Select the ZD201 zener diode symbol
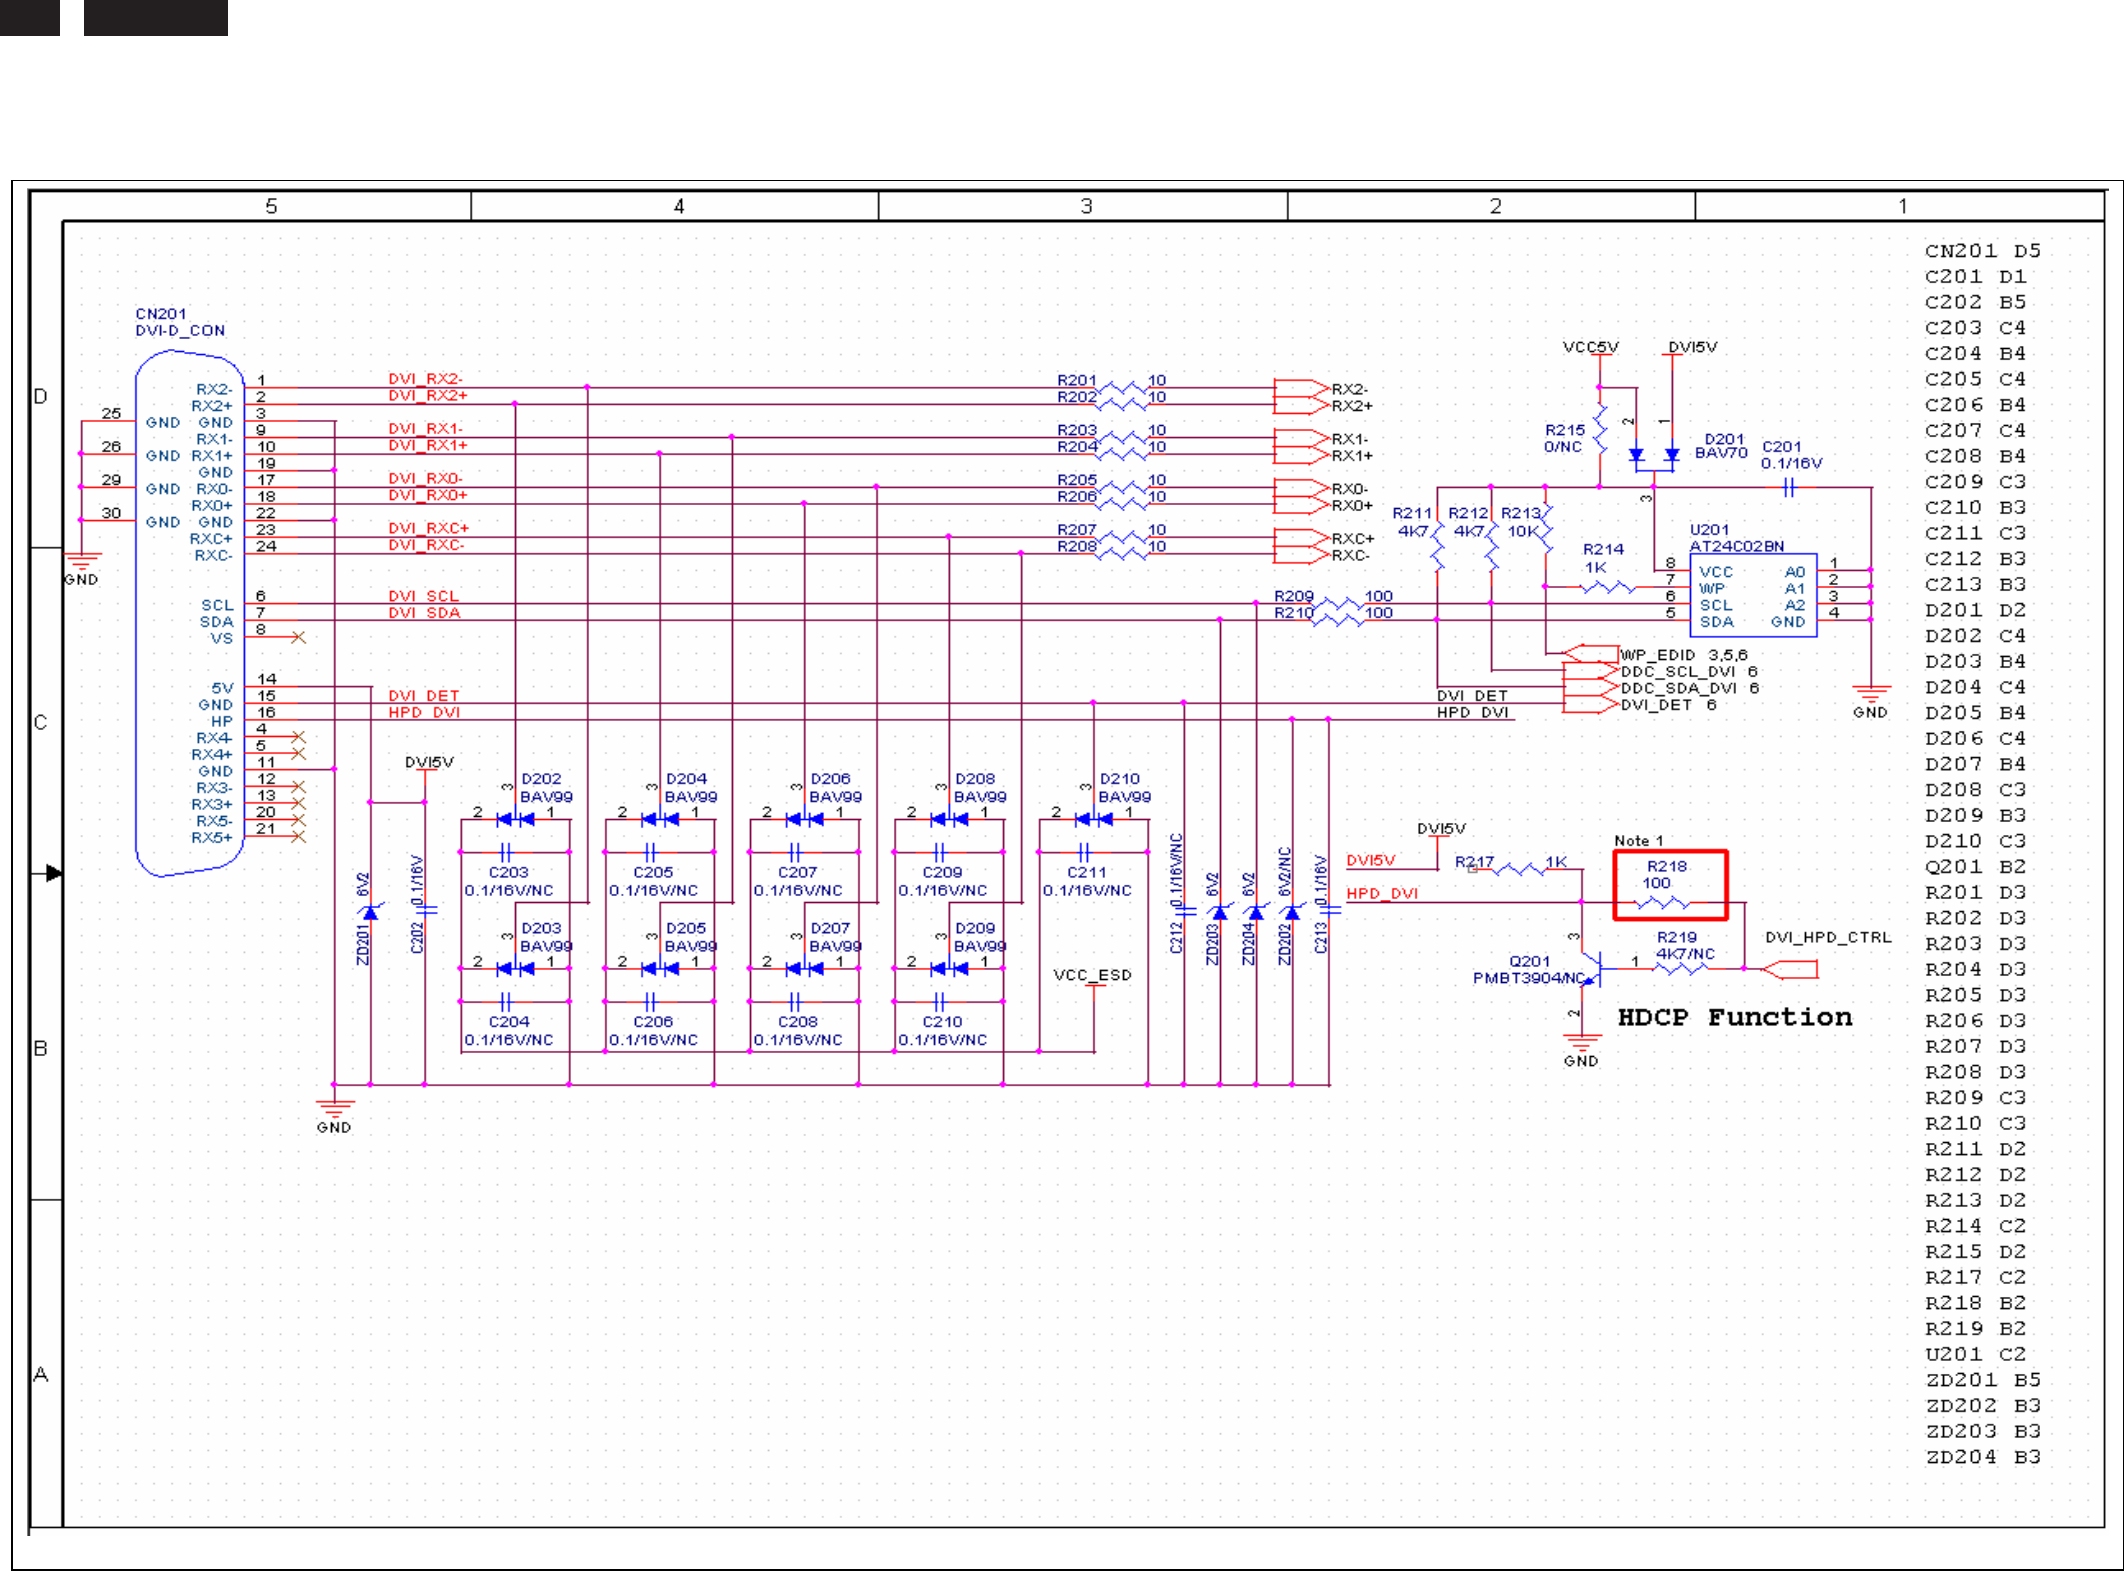The width and height of the screenshot is (2124, 1571). pos(371,912)
